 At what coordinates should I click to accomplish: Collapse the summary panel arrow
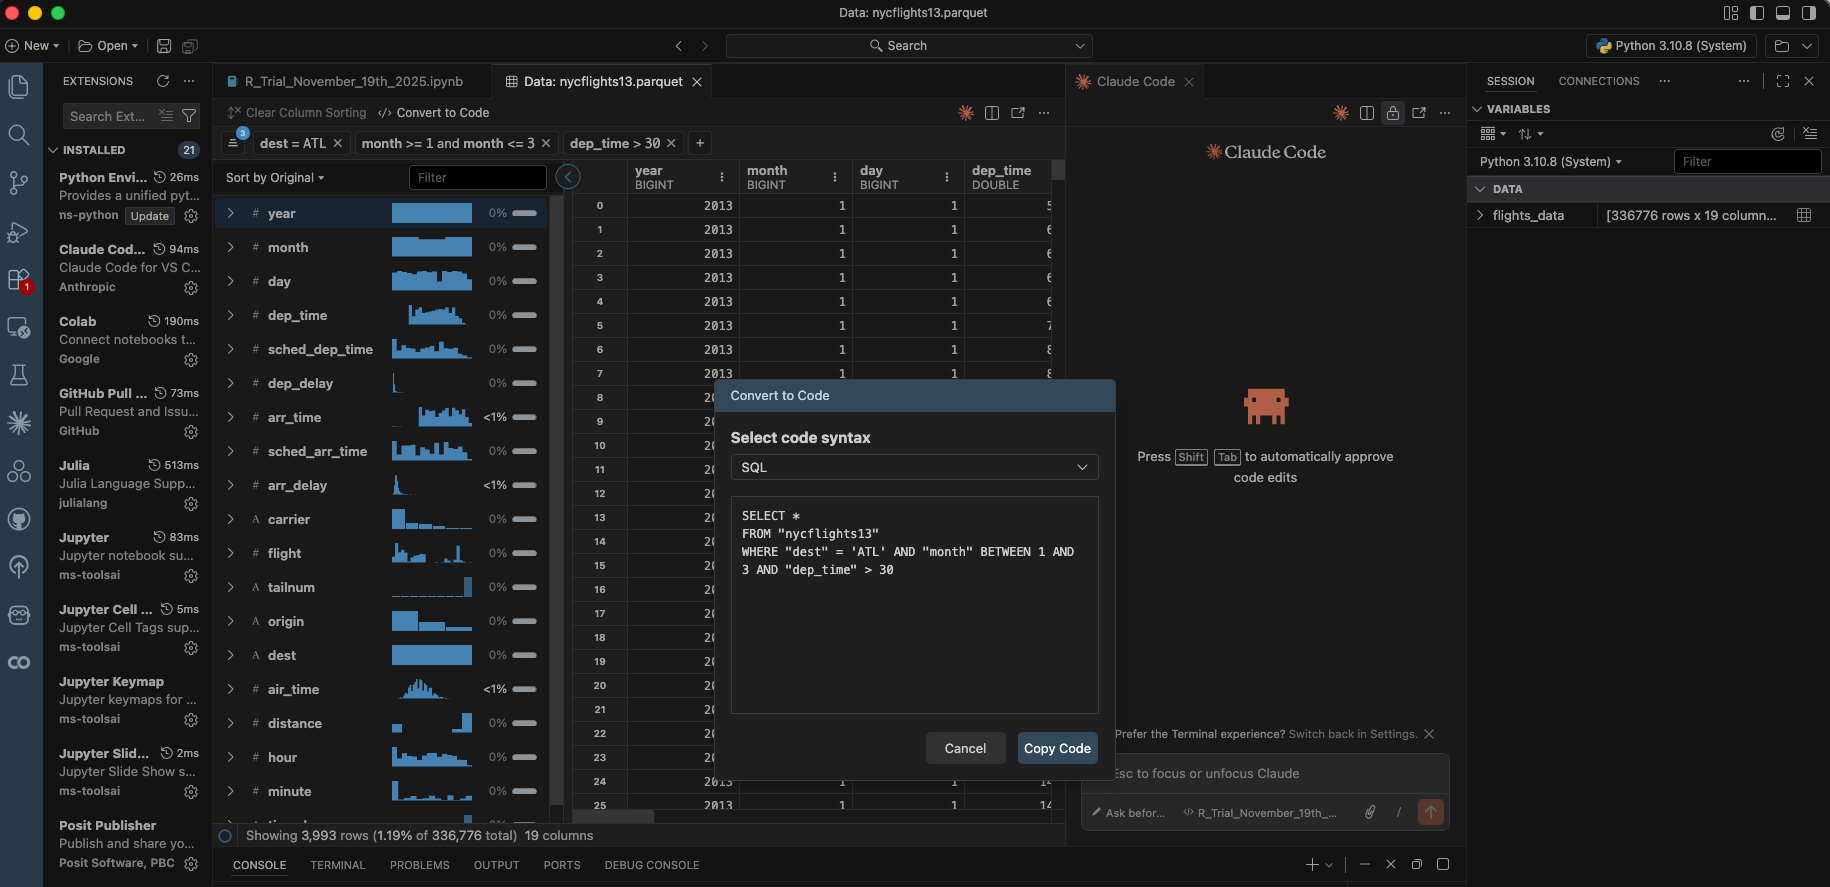pos(568,177)
